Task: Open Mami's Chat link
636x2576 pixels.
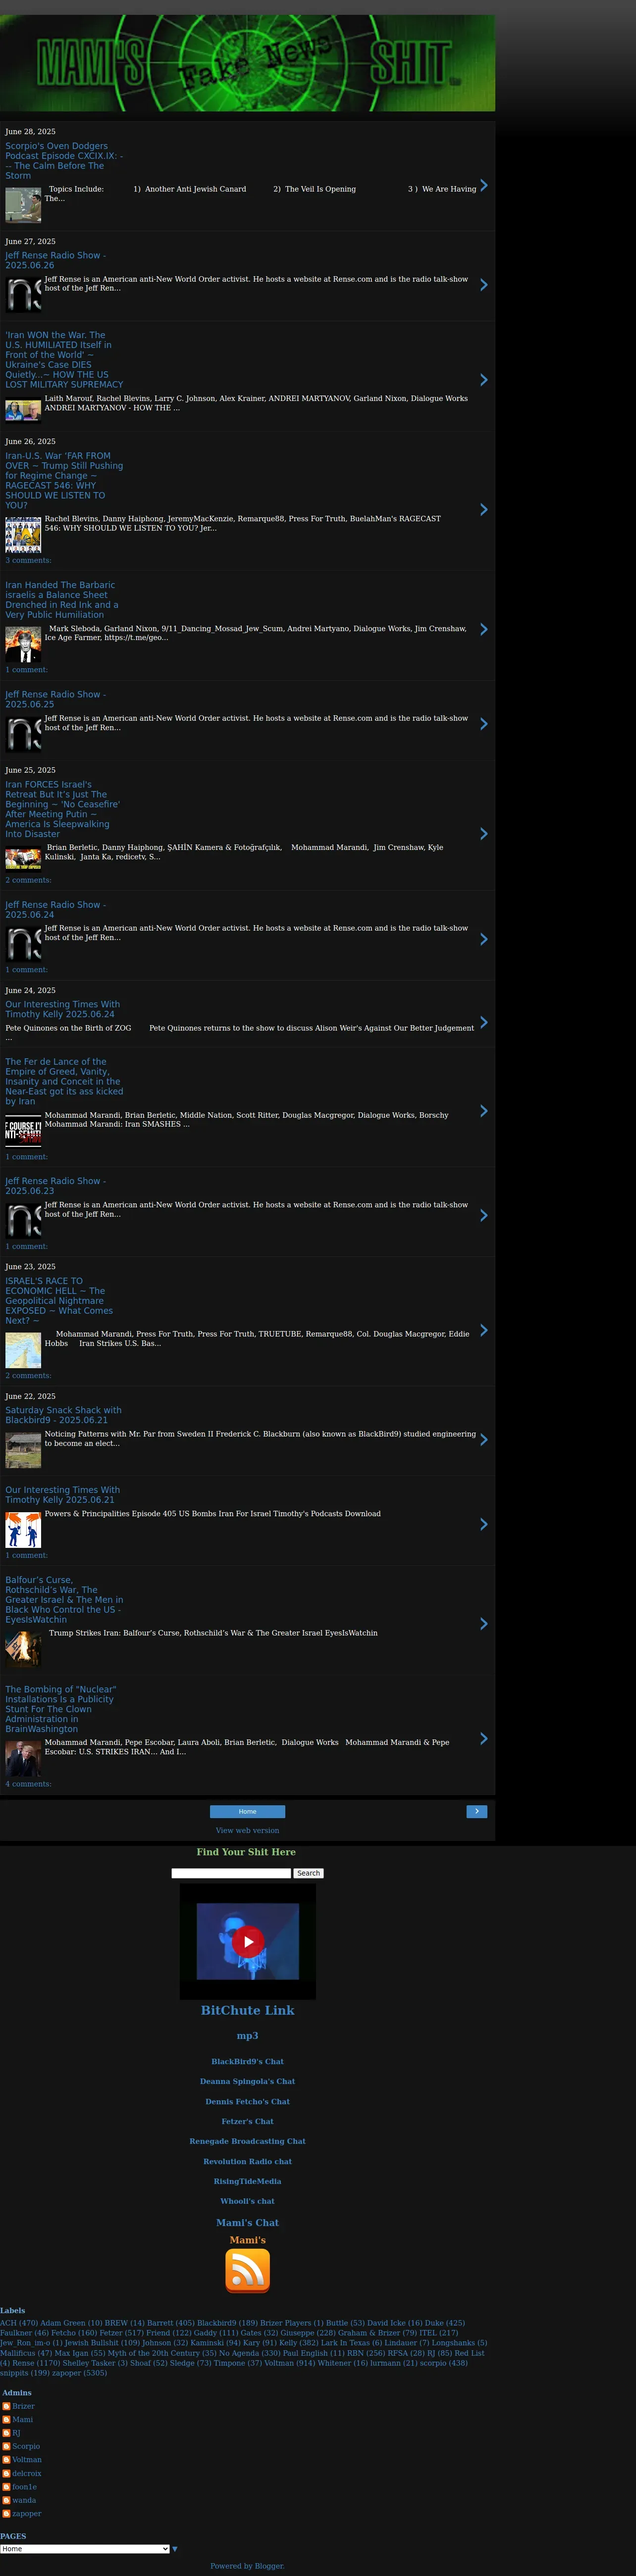Action: (x=248, y=2223)
